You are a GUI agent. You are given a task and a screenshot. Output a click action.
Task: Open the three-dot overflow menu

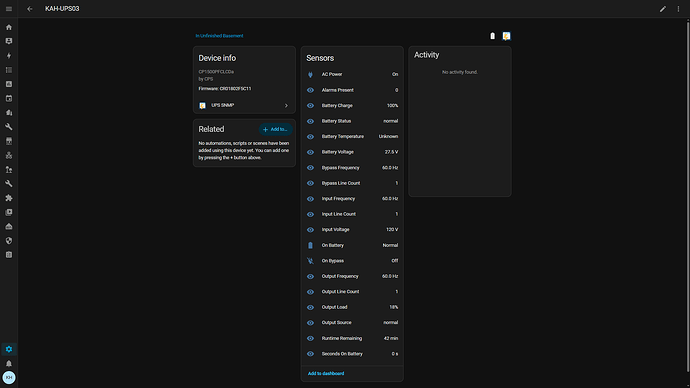[678, 9]
